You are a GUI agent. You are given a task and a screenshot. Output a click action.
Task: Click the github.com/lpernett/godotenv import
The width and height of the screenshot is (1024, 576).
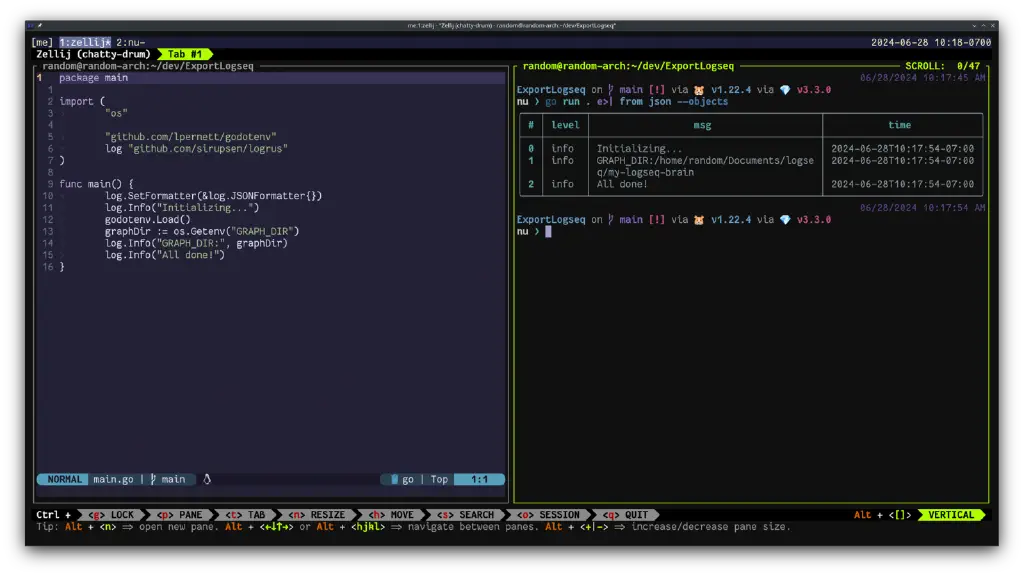click(x=190, y=137)
